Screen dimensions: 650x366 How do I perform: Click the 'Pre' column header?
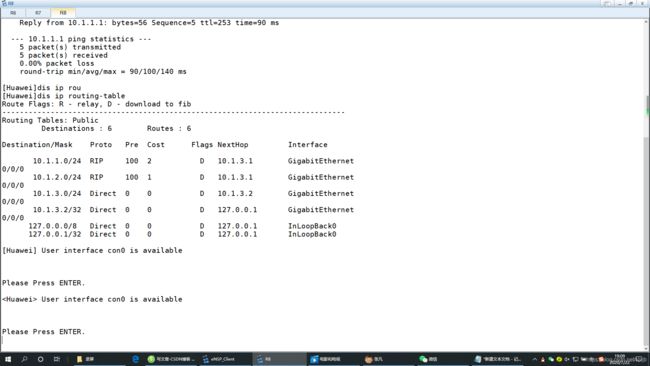(x=132, y=145)
